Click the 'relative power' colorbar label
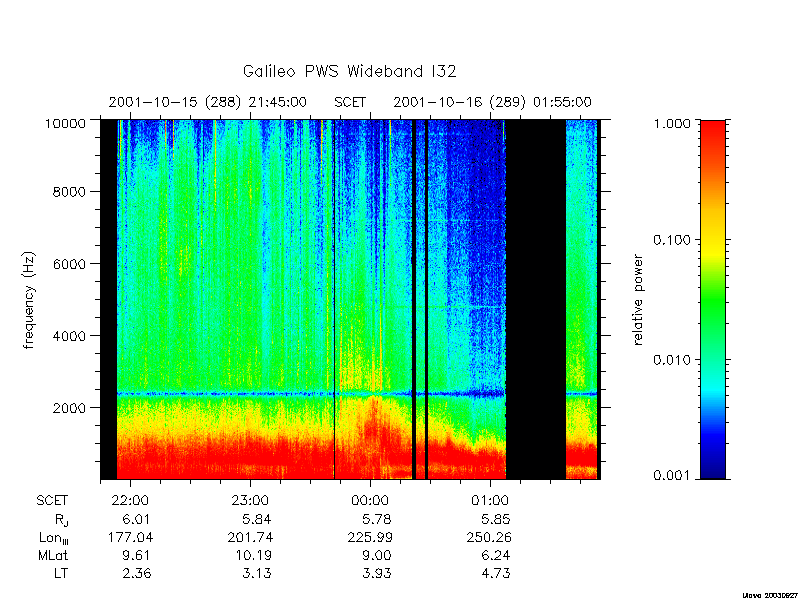This screenshot has height=600, width=800. coord(638,300)
